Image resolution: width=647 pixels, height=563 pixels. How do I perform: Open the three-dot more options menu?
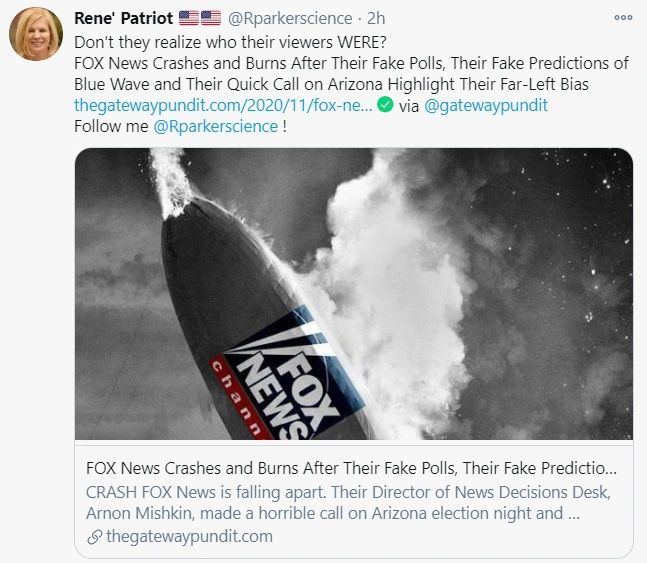[x=622, y=17]
